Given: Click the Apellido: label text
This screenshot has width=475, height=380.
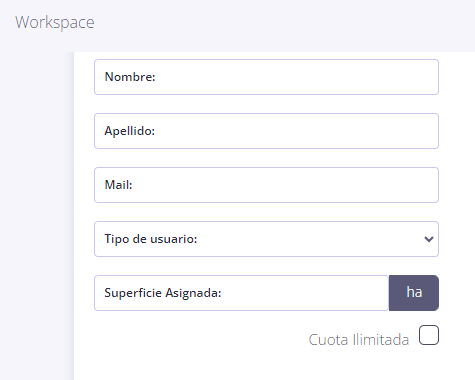Looking at the screenshot, I should 130,131.
